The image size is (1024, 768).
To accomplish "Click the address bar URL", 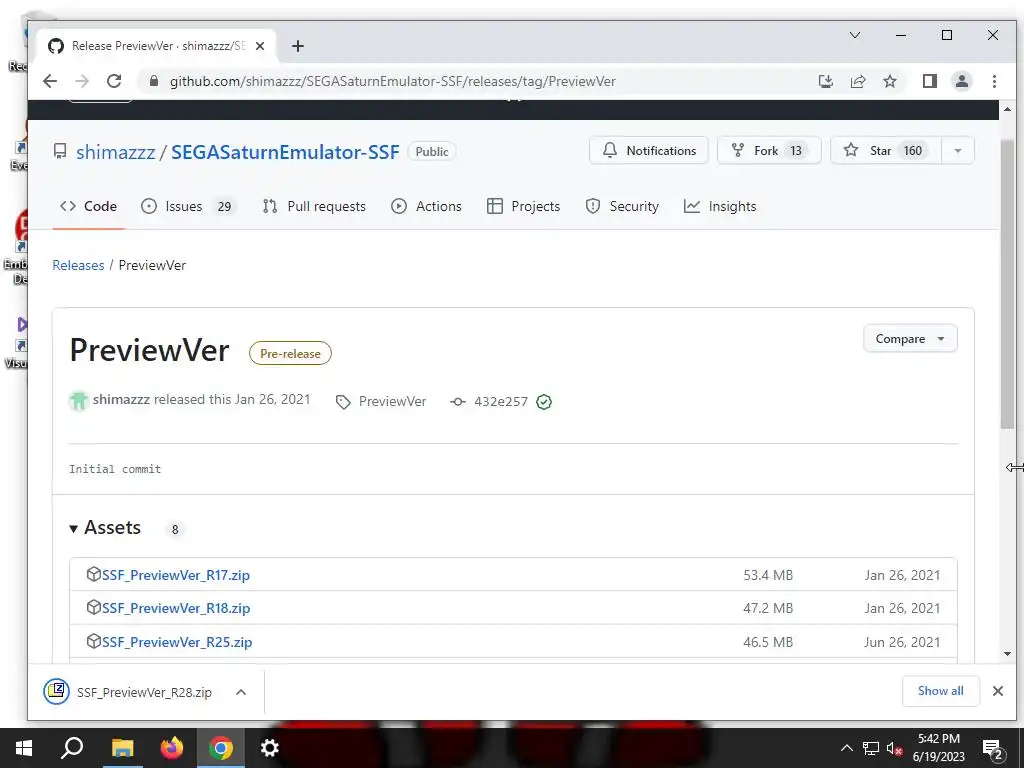I will 392,81.
